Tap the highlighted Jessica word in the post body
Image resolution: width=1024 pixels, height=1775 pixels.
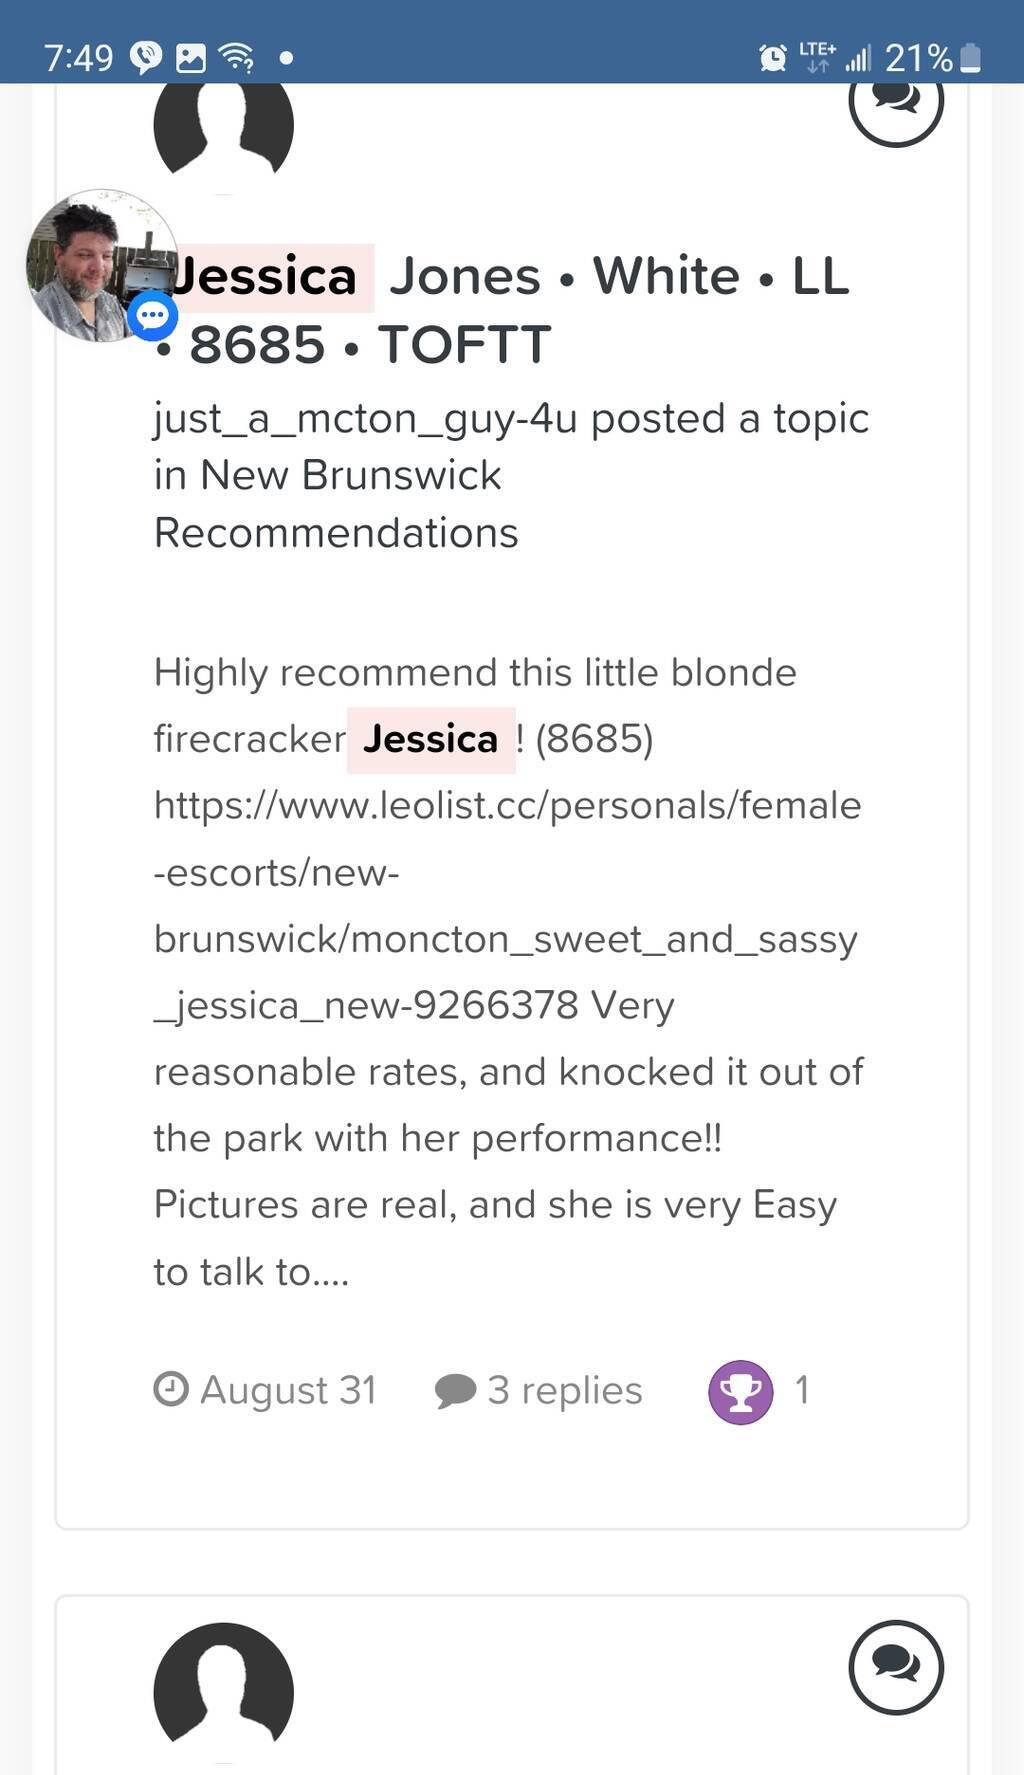click(x=430, y=740)
